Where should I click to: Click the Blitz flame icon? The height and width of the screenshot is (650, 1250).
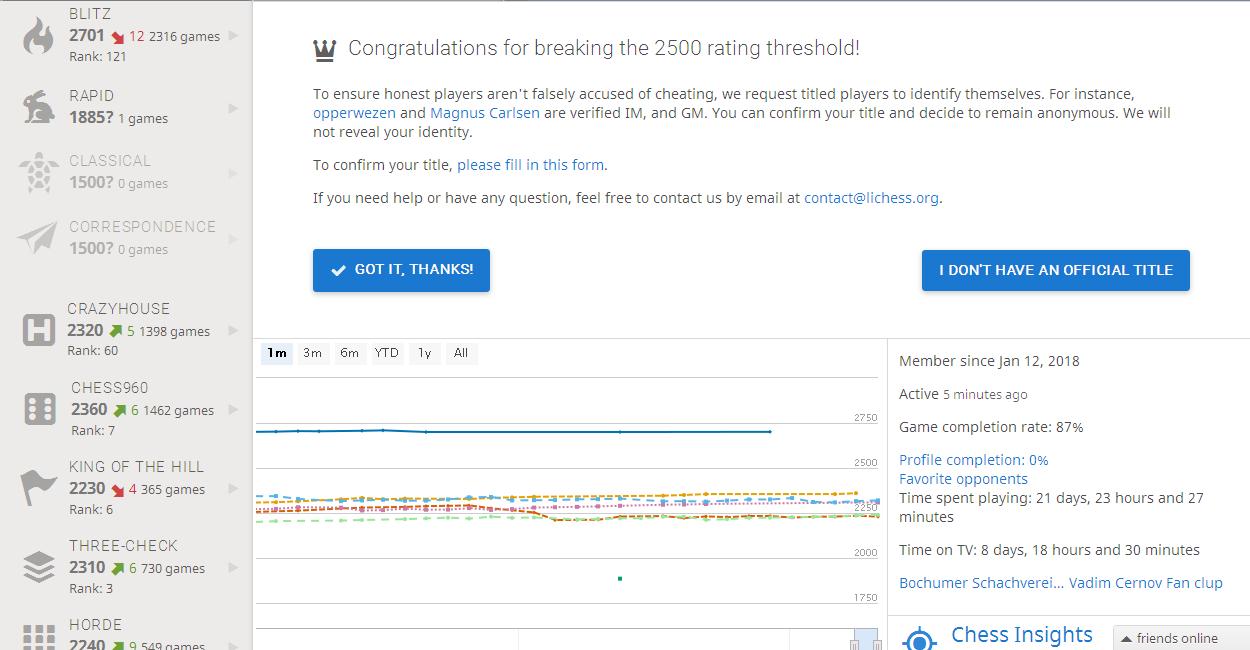(x=38, y=35)
